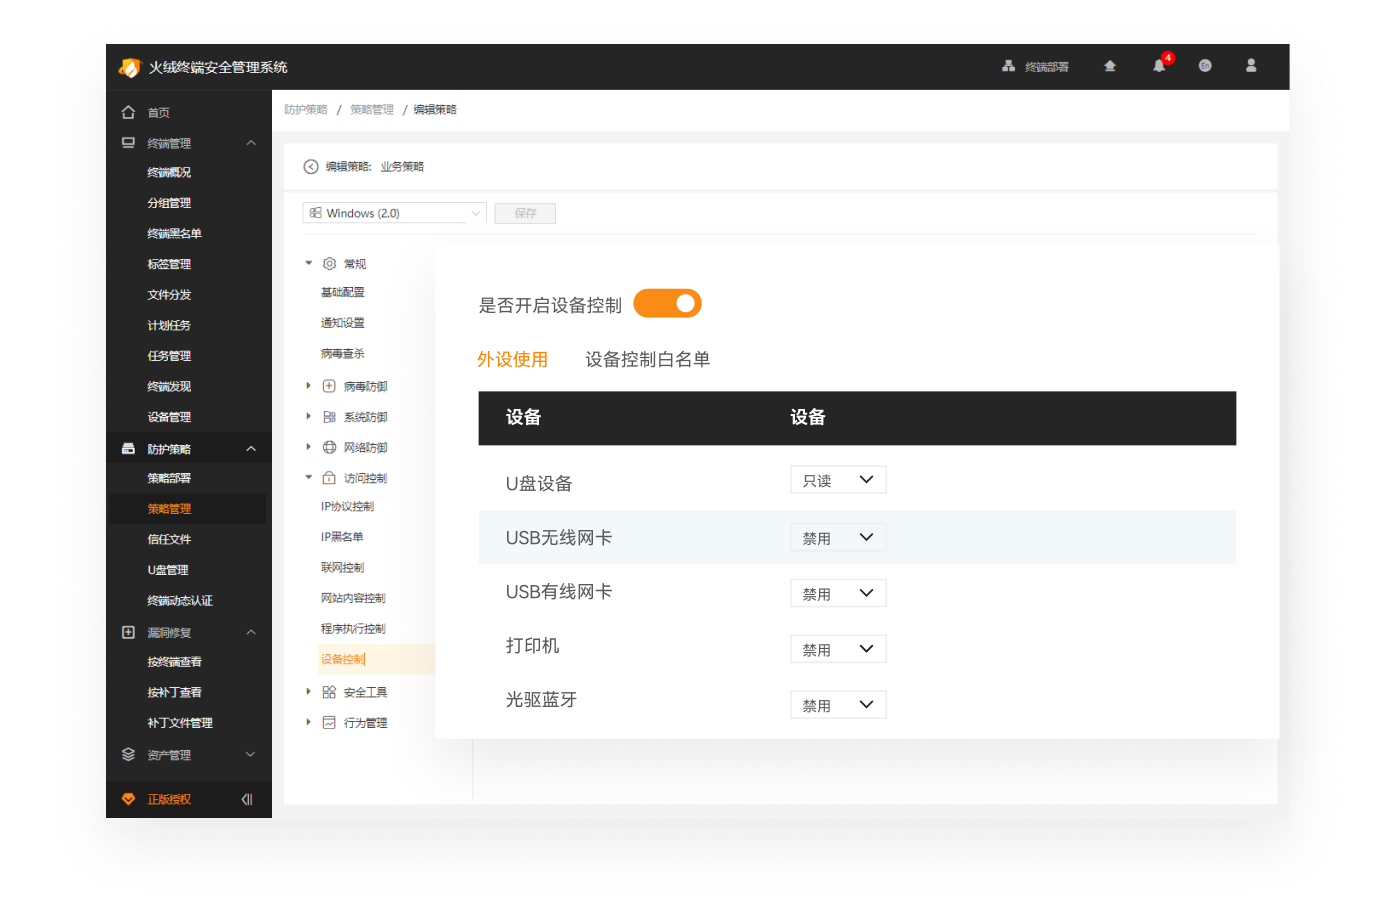
Task: Select the 终端管理 monitor icon
Action: click(127, 142)
